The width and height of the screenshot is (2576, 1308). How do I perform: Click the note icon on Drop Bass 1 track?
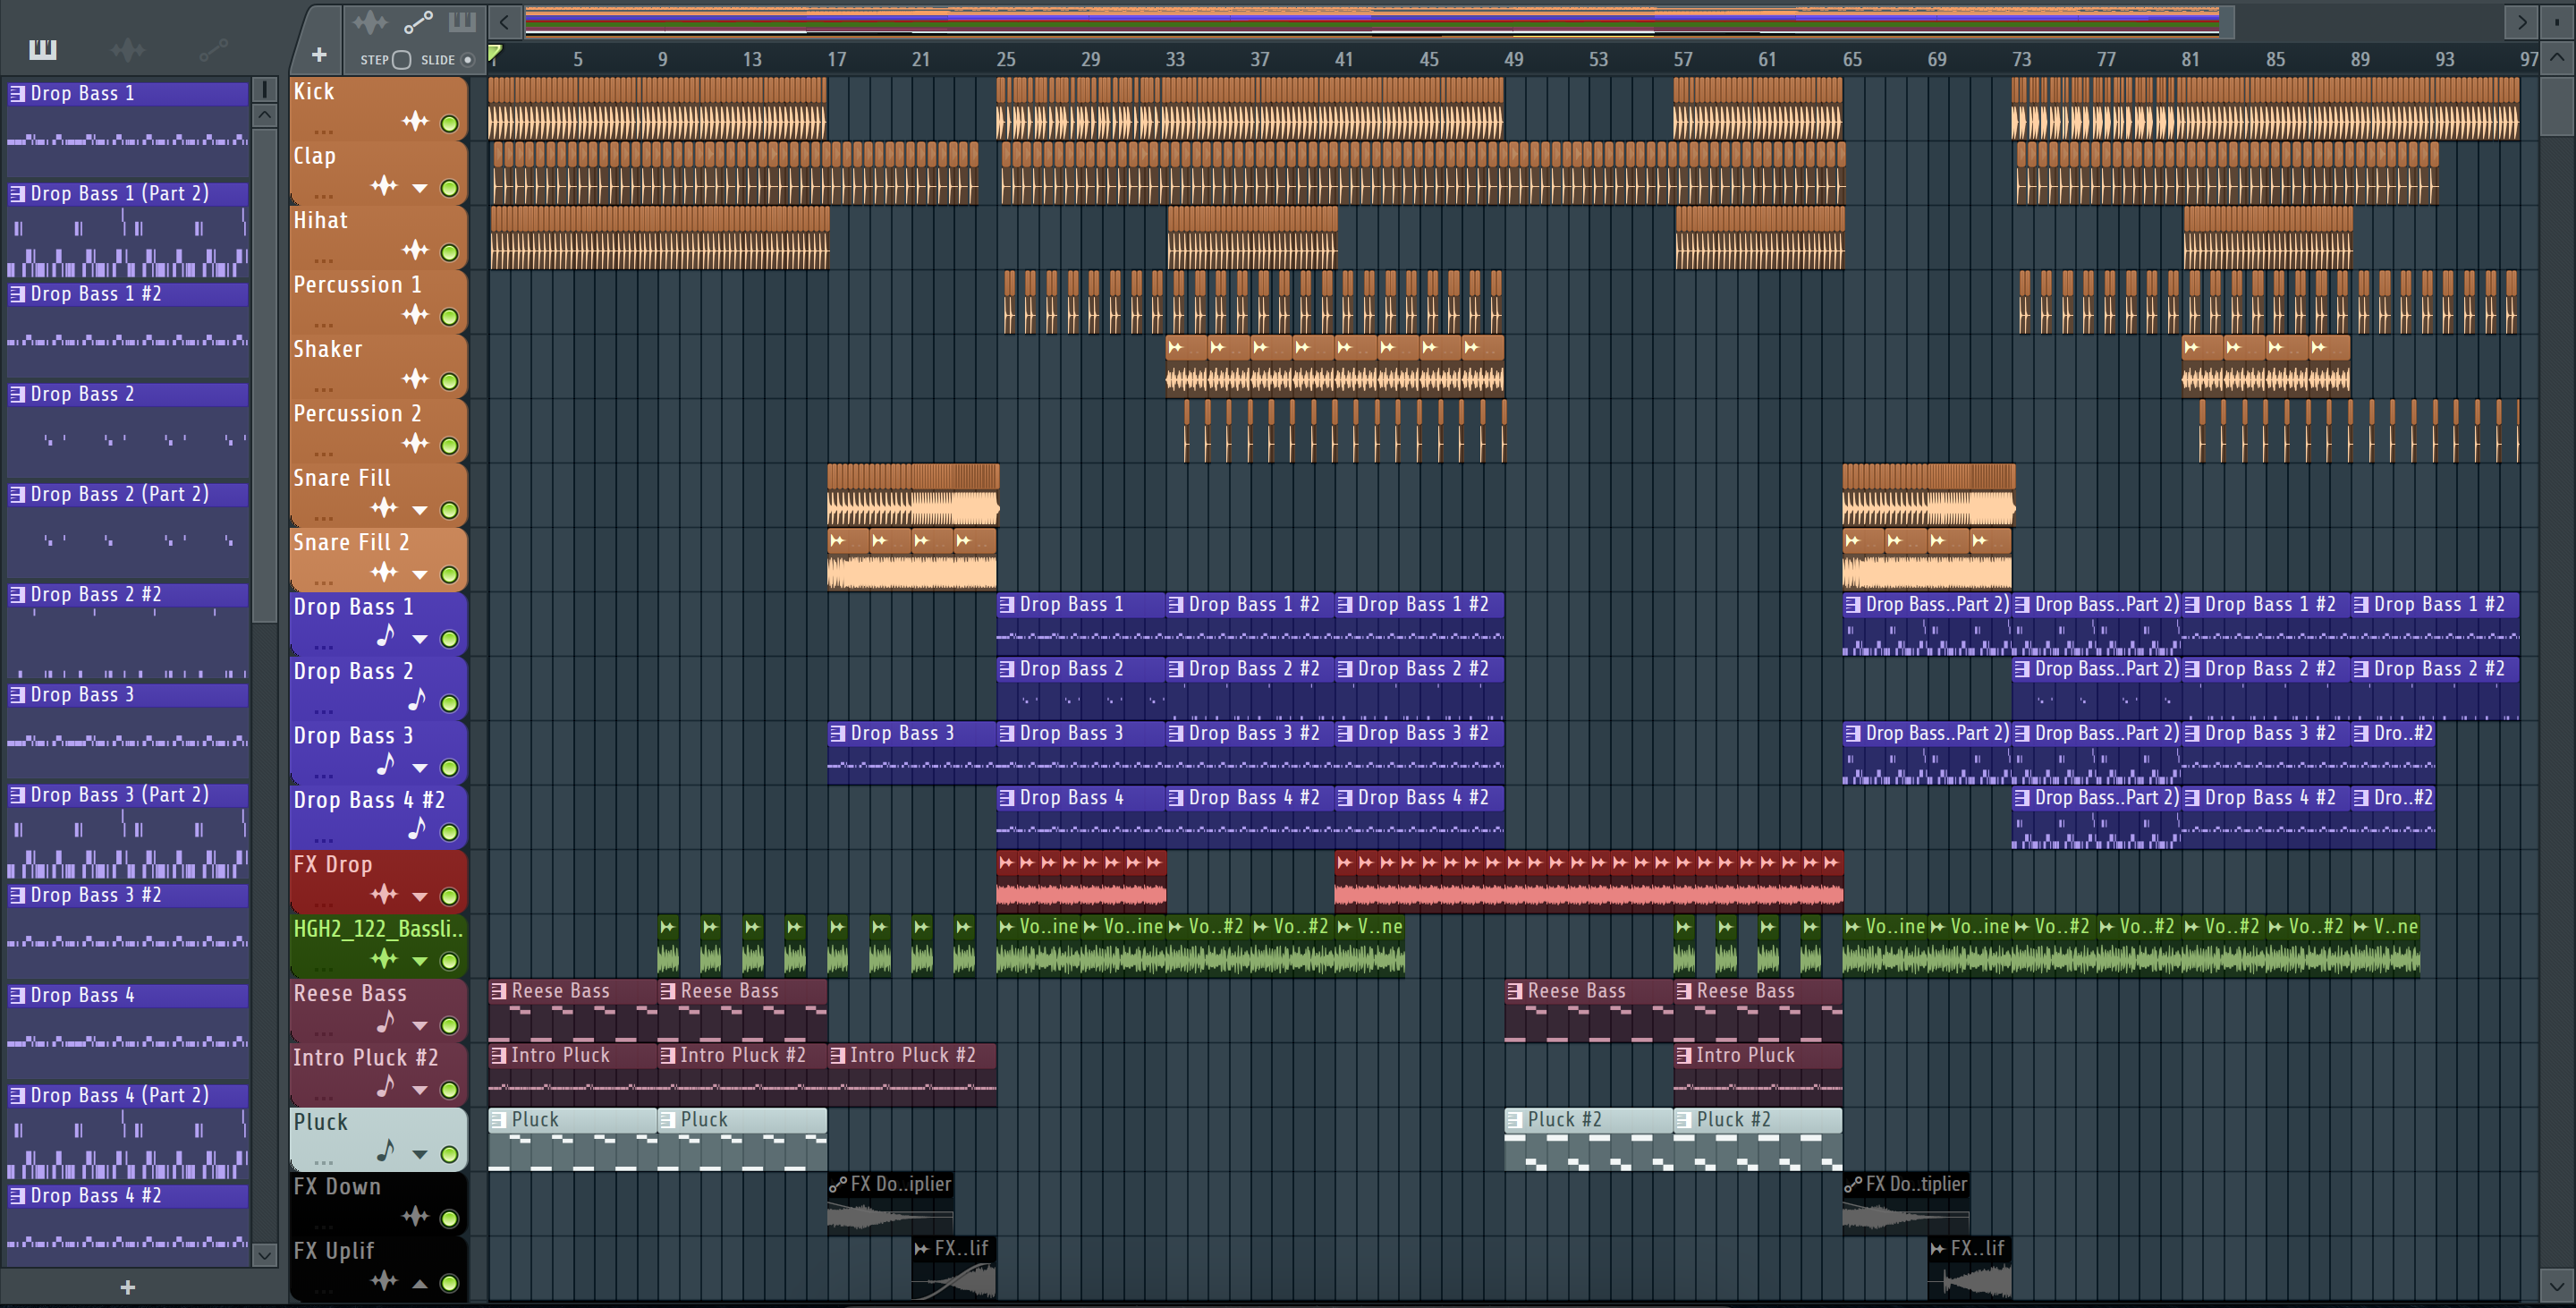point(386,635)
